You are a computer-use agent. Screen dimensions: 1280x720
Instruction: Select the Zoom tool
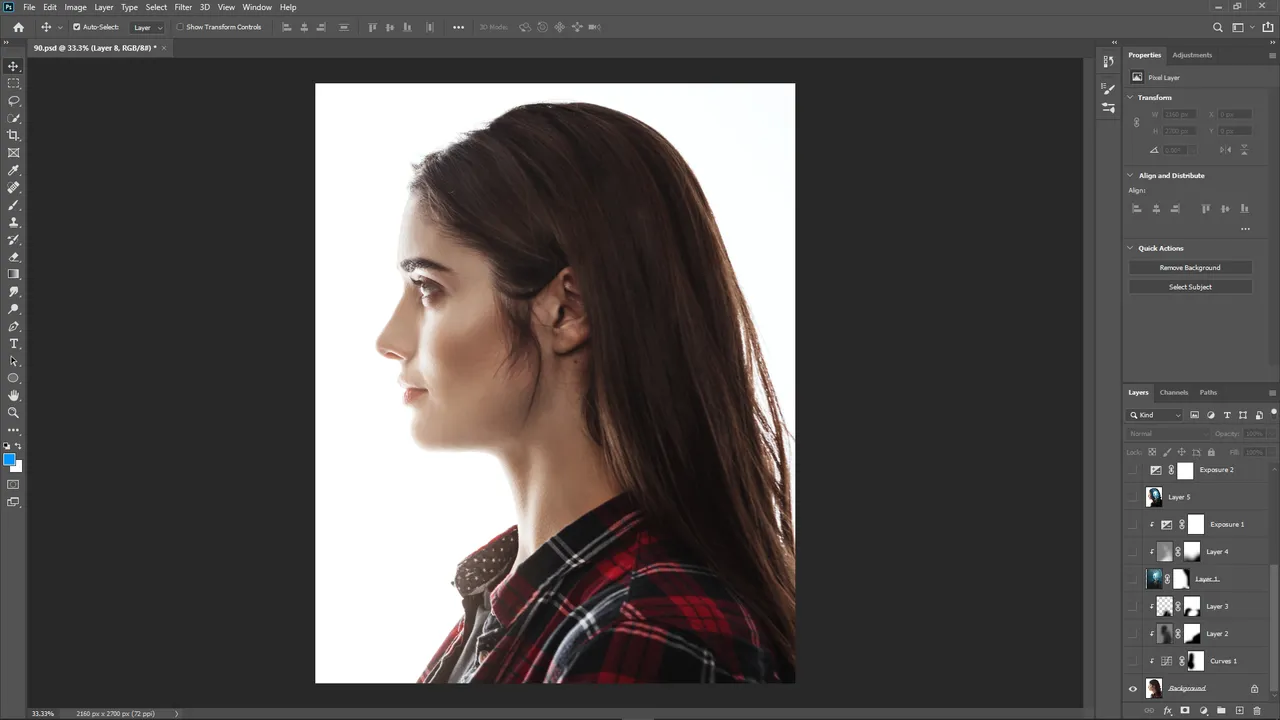click(x=13, y=413)
